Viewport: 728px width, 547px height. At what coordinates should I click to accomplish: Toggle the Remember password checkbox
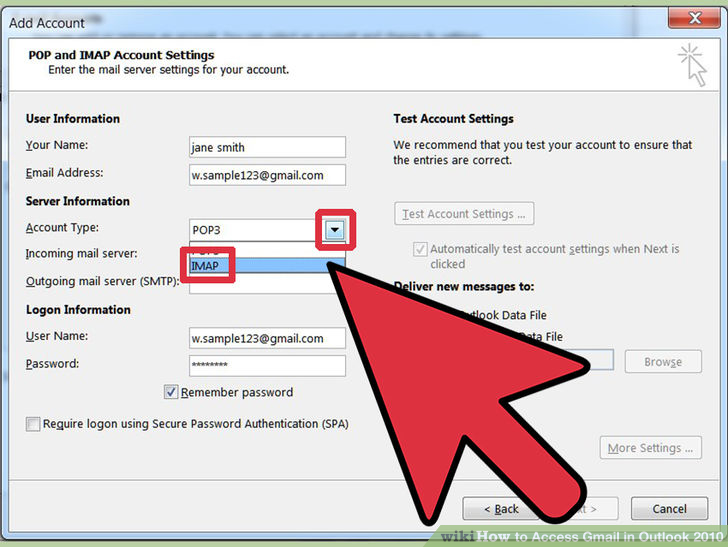tap(171, 392)
